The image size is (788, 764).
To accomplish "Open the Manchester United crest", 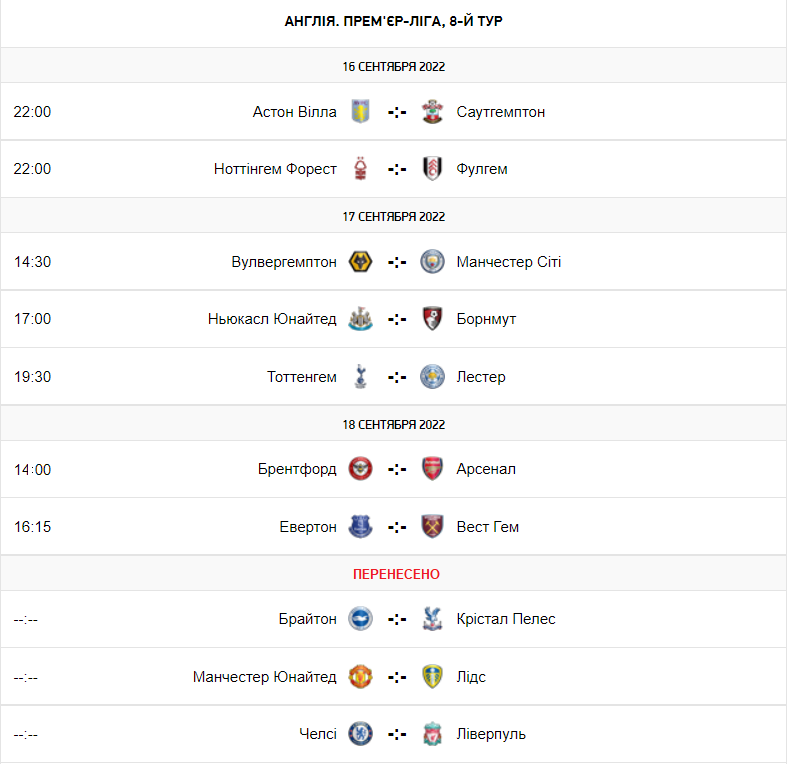I will [360, 677].
